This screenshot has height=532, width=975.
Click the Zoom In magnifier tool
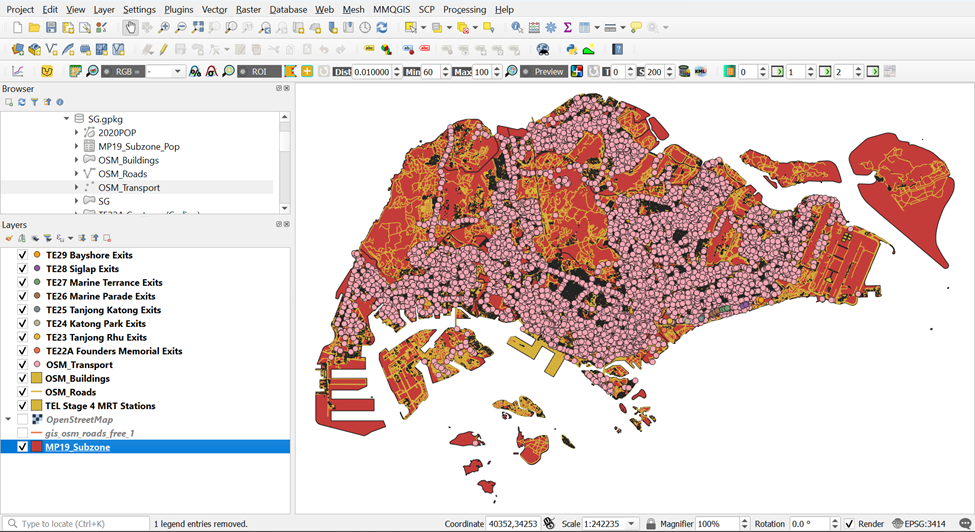click(x=164, y=28)
